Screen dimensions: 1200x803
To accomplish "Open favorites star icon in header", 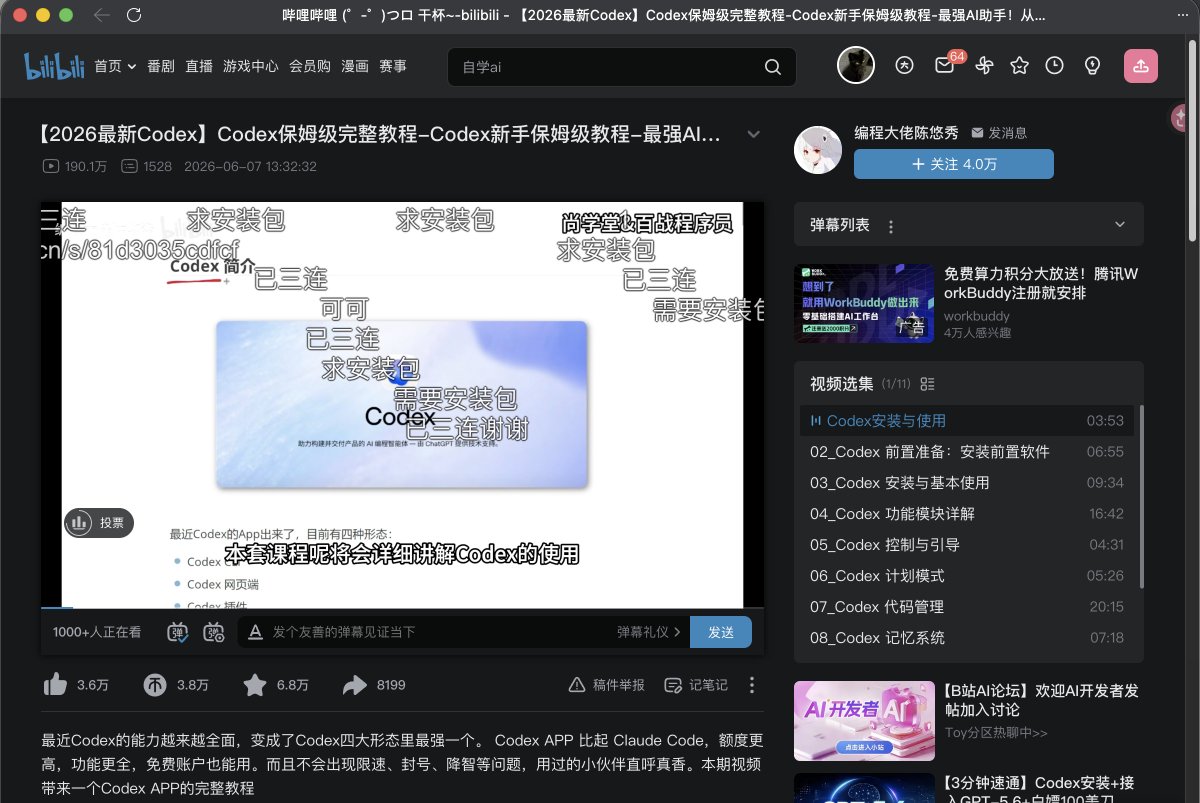I will click(x=1019, y=66).
